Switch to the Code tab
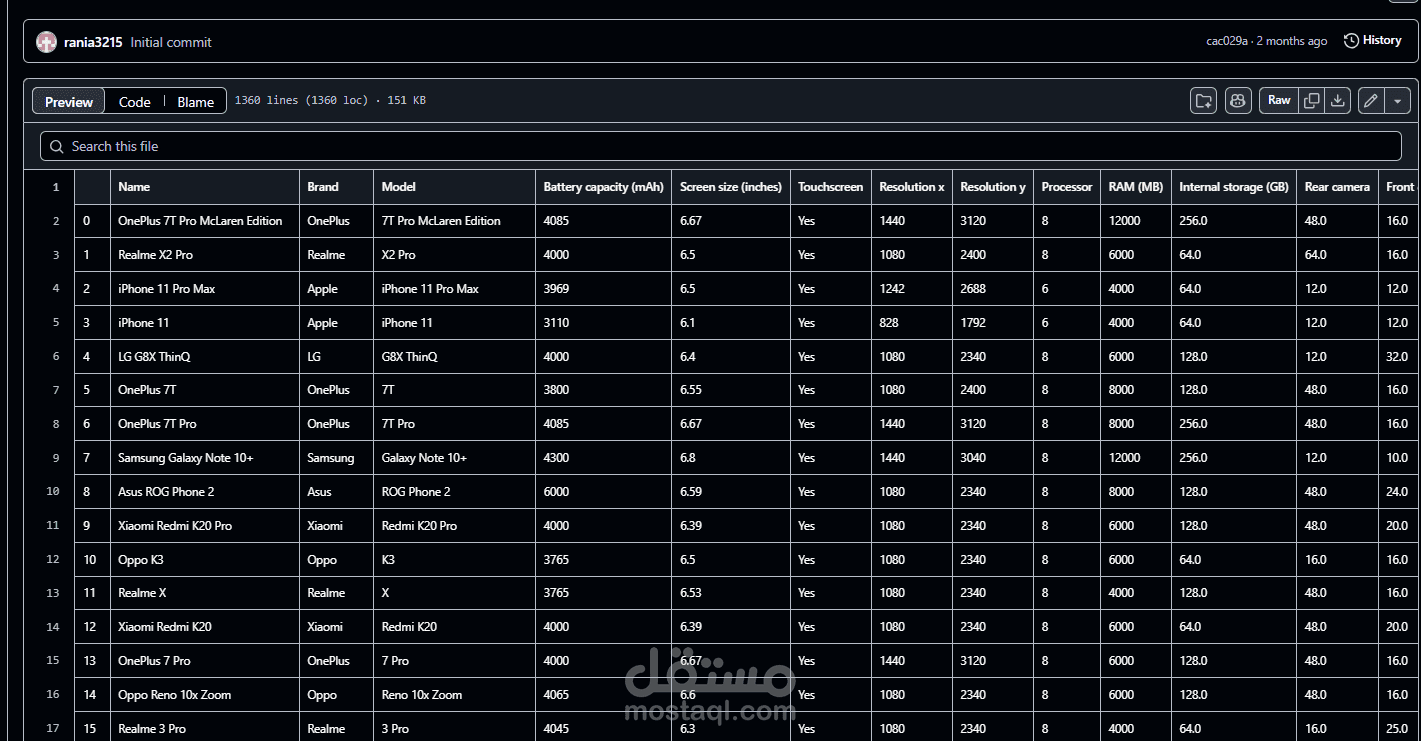This screenshot has height=741, width=1421. point(135,102)
